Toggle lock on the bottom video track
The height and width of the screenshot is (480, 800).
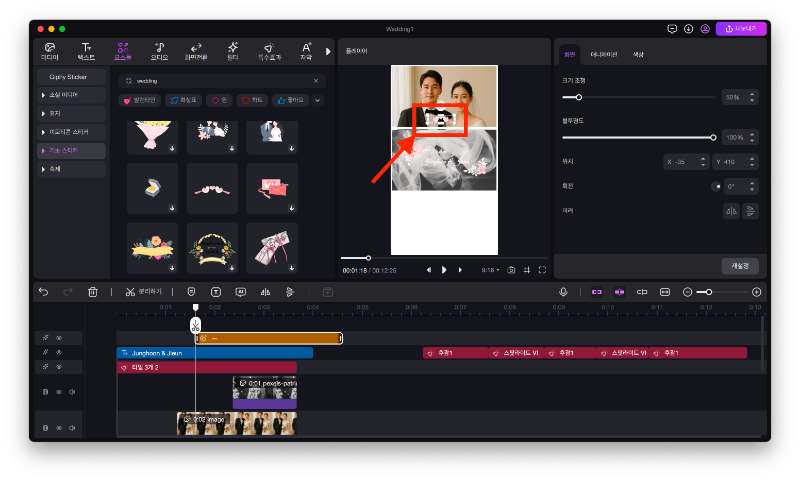[x=45, y=428]
